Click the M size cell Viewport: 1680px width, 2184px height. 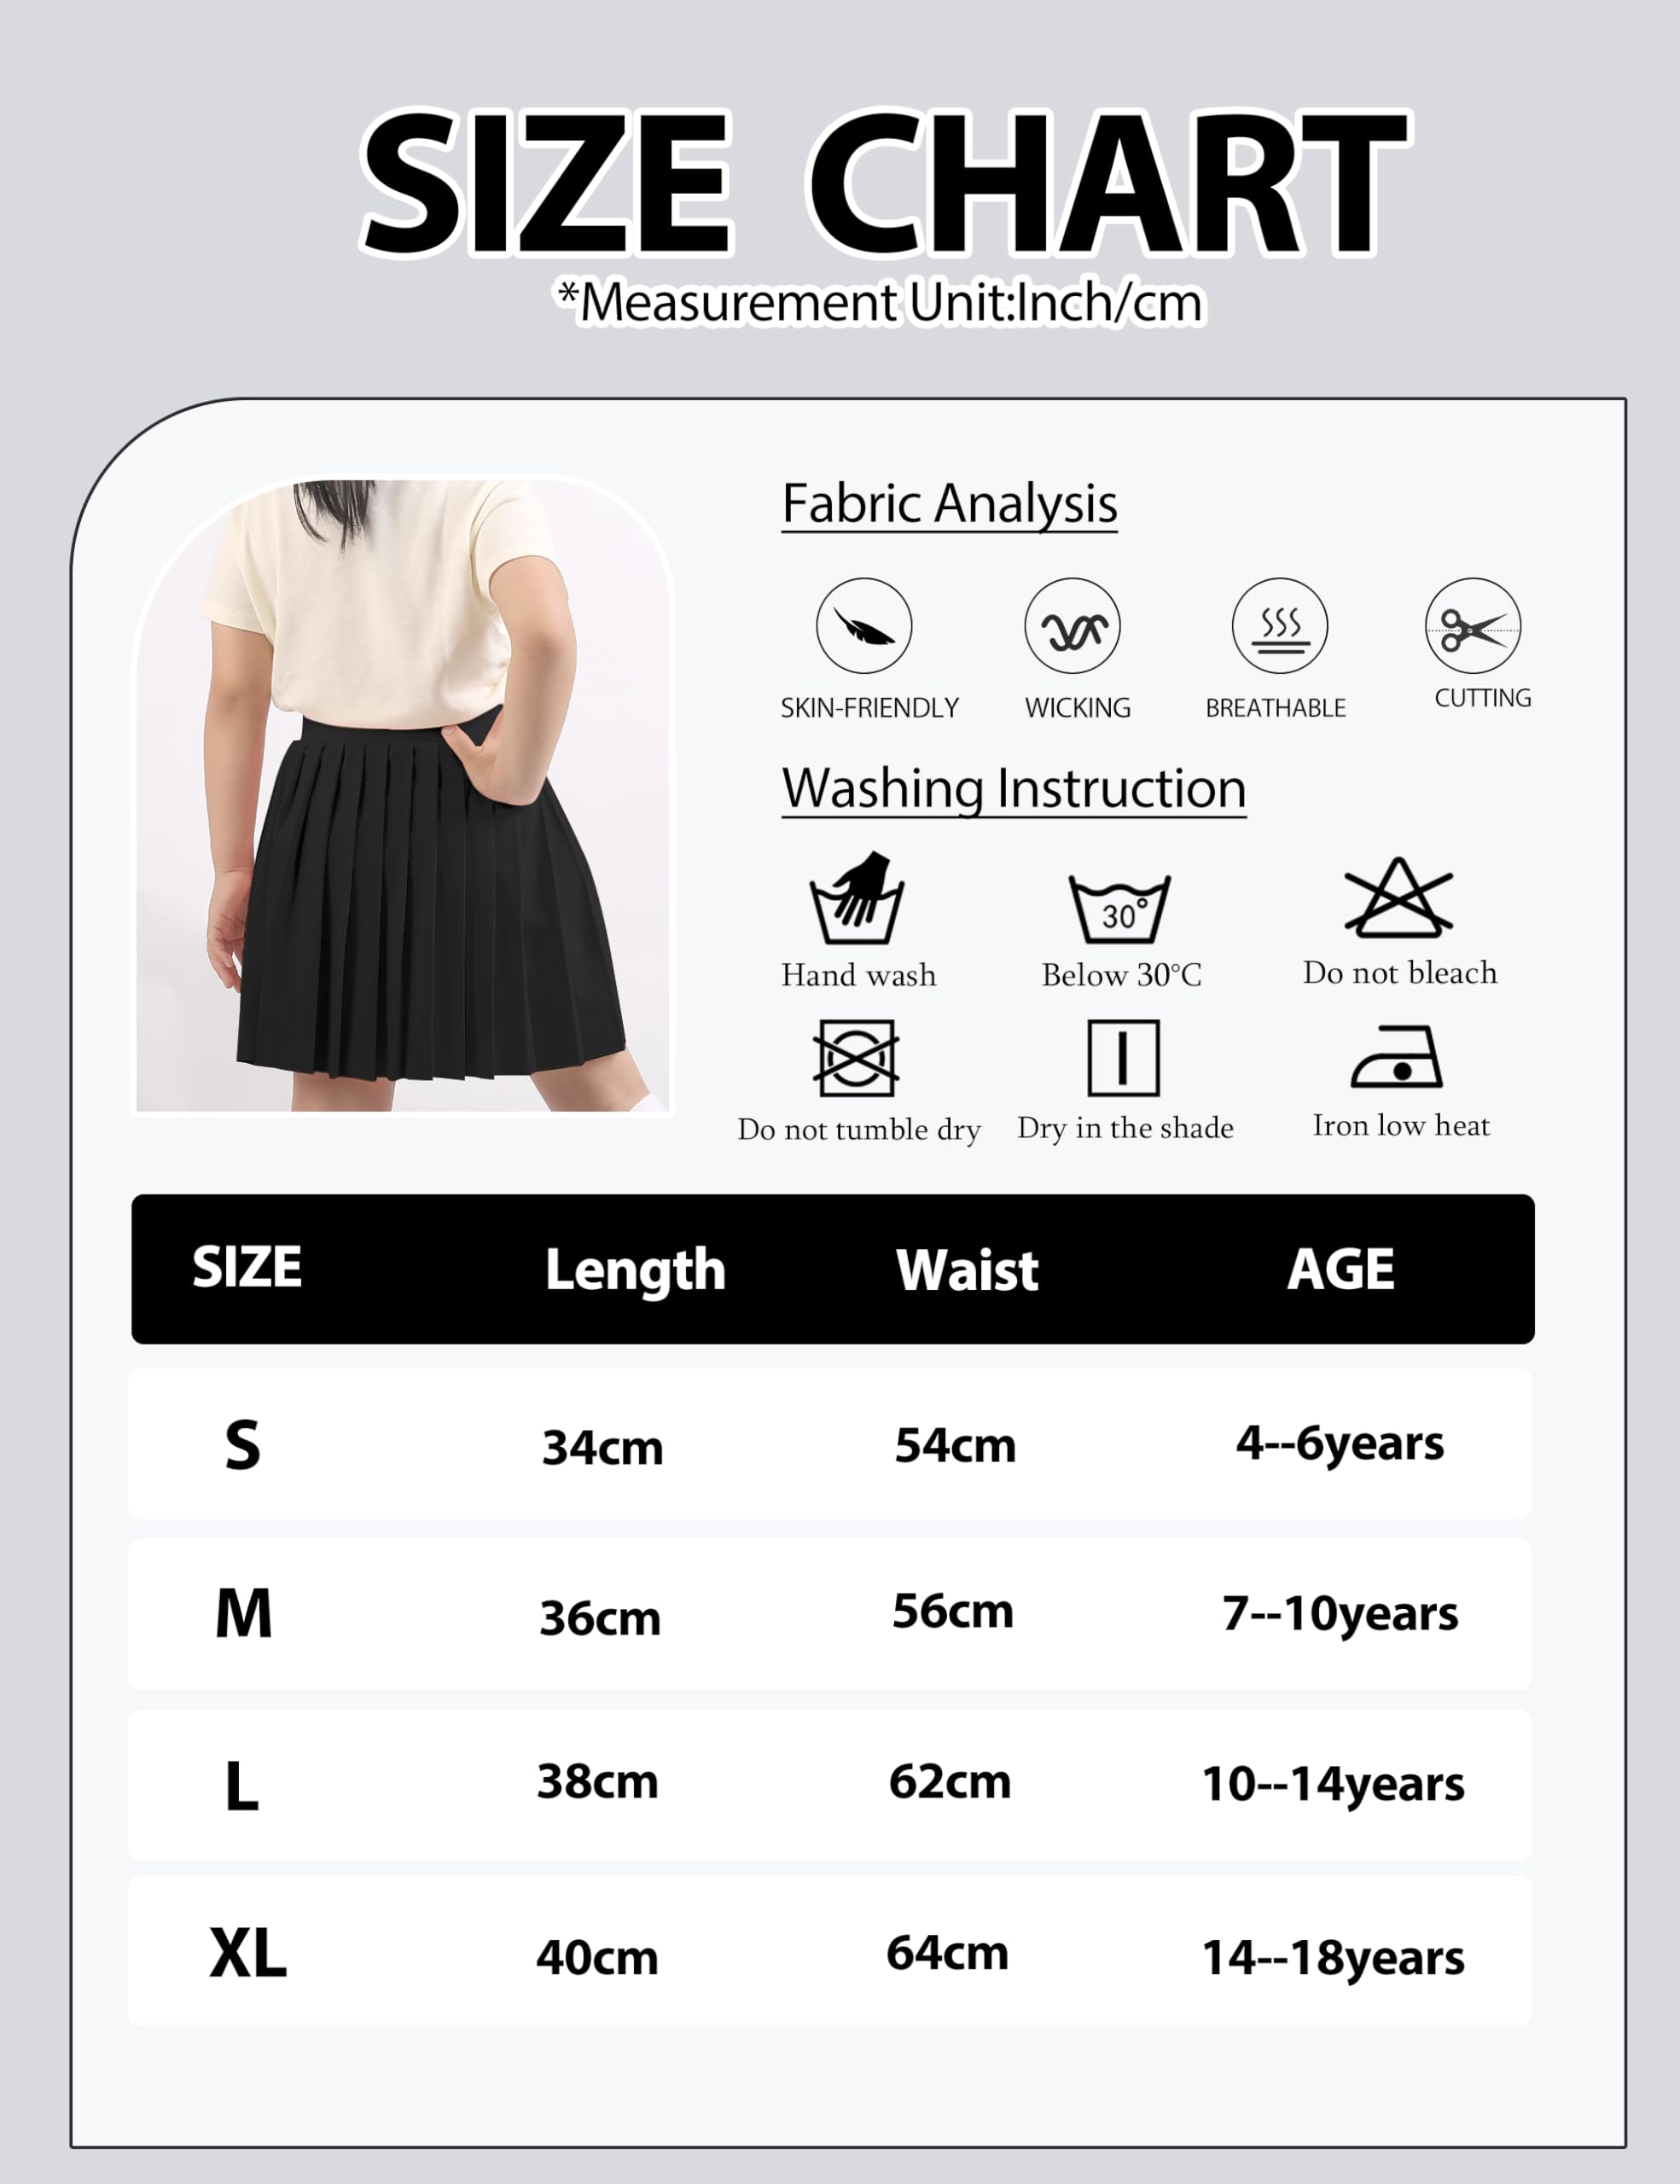pos(243,1613)
